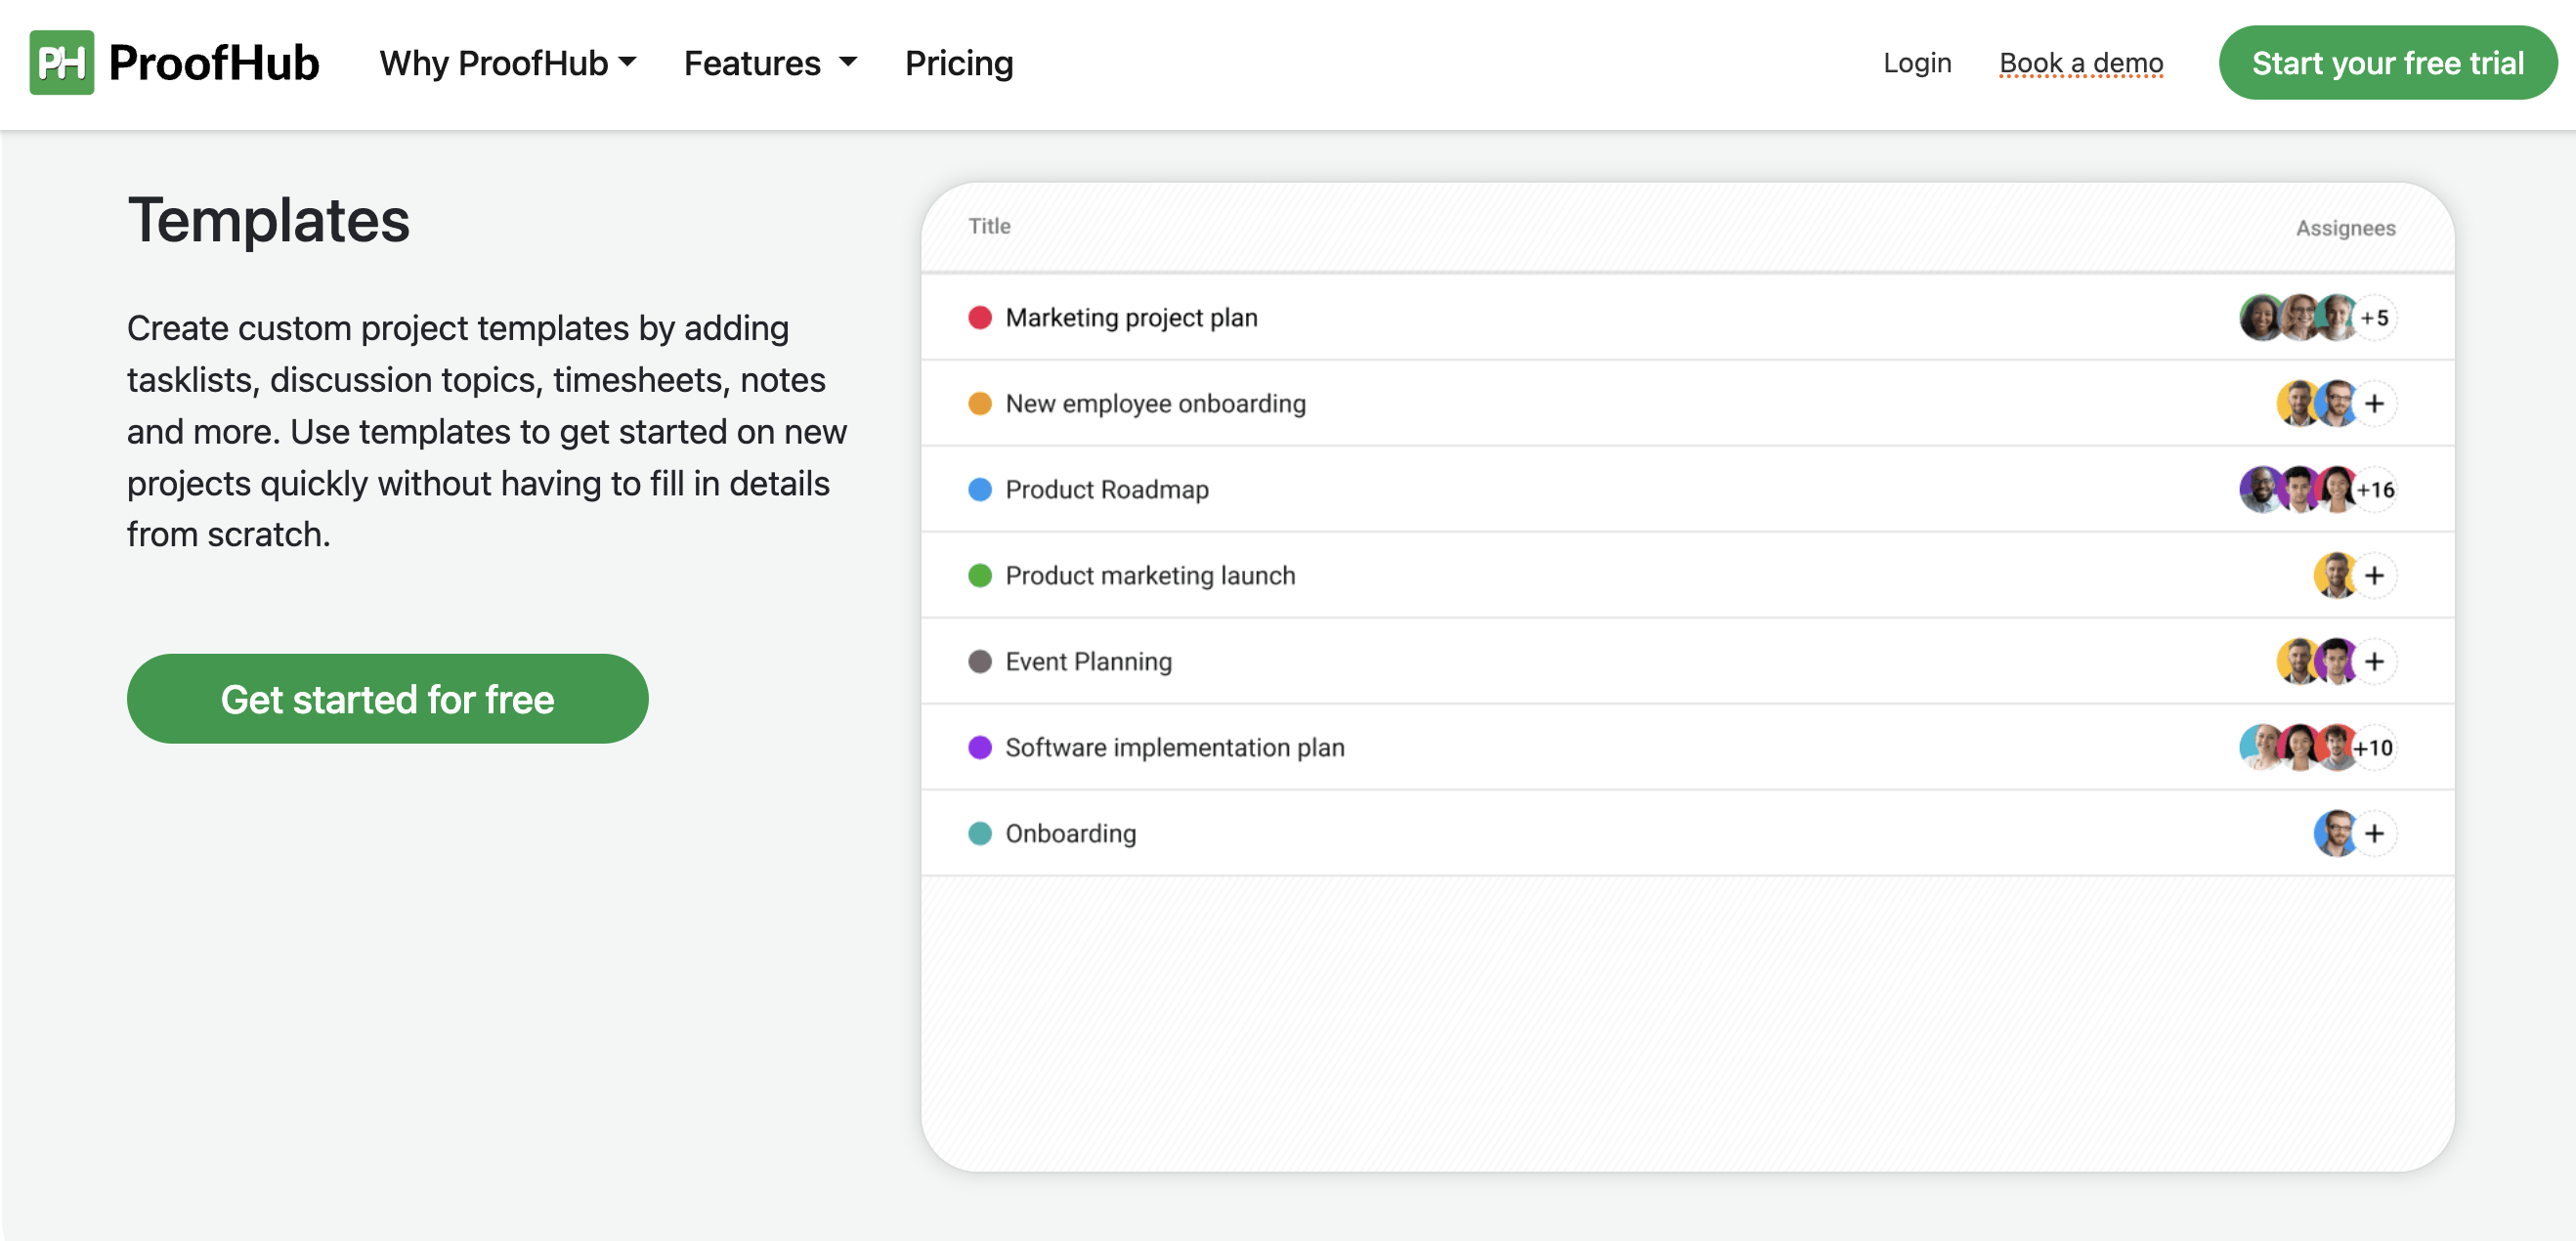Click first avatar on Product Roadmap row
The image size is (2576, 1241).
tap(2260, 490)
